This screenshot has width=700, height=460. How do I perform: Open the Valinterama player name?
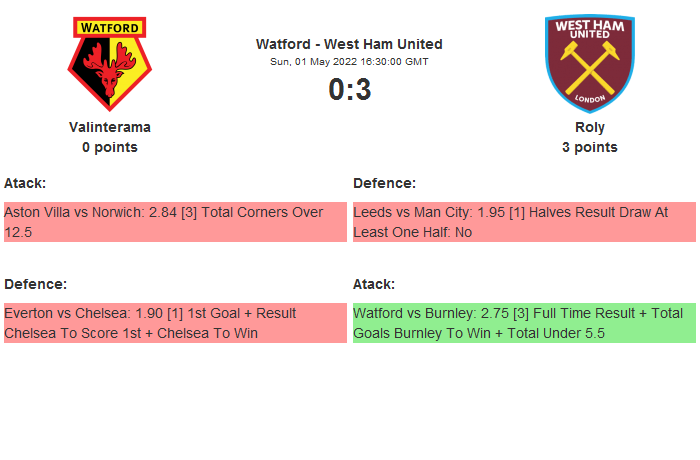110,127
